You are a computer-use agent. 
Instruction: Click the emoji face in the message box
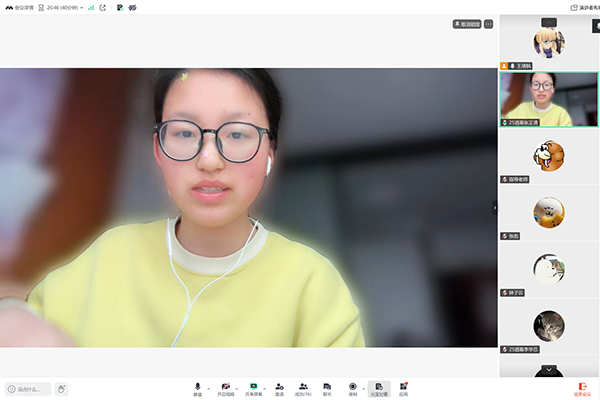click(12, 389)
